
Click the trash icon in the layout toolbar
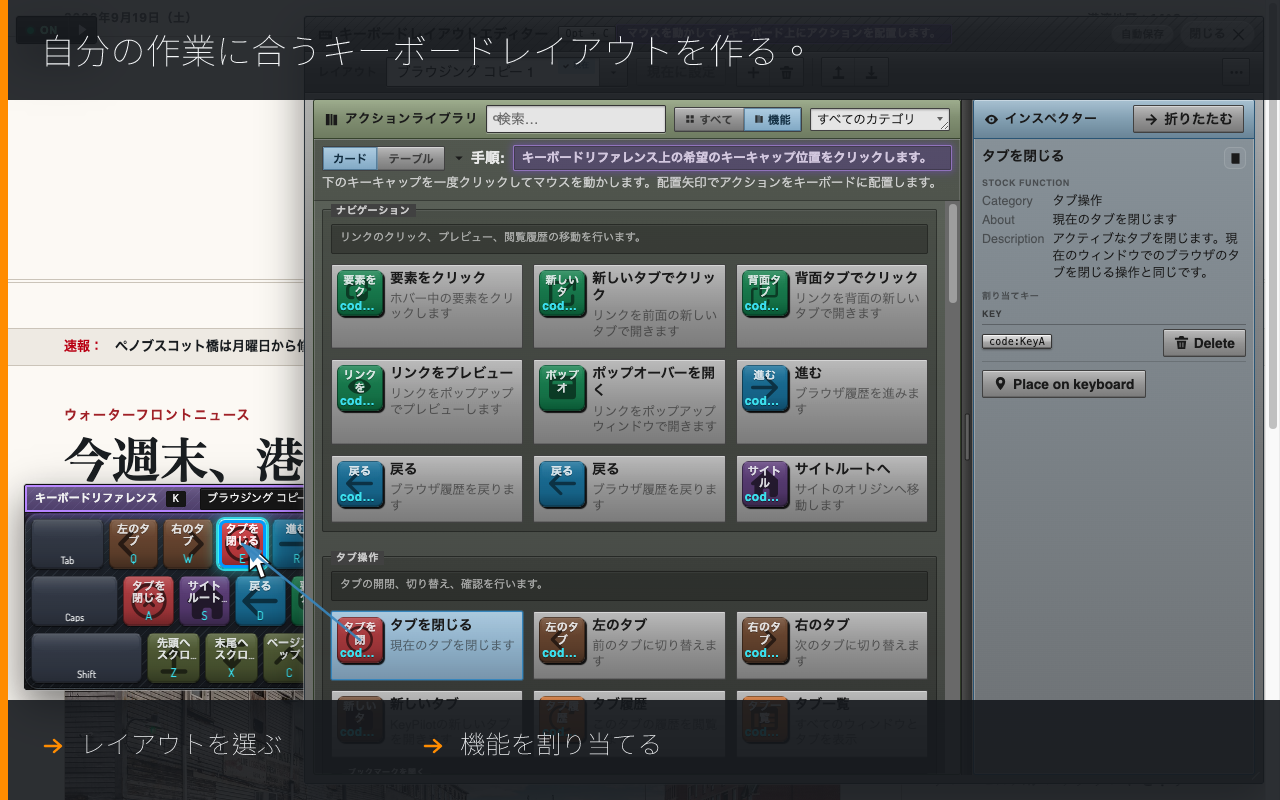[787, 72]
